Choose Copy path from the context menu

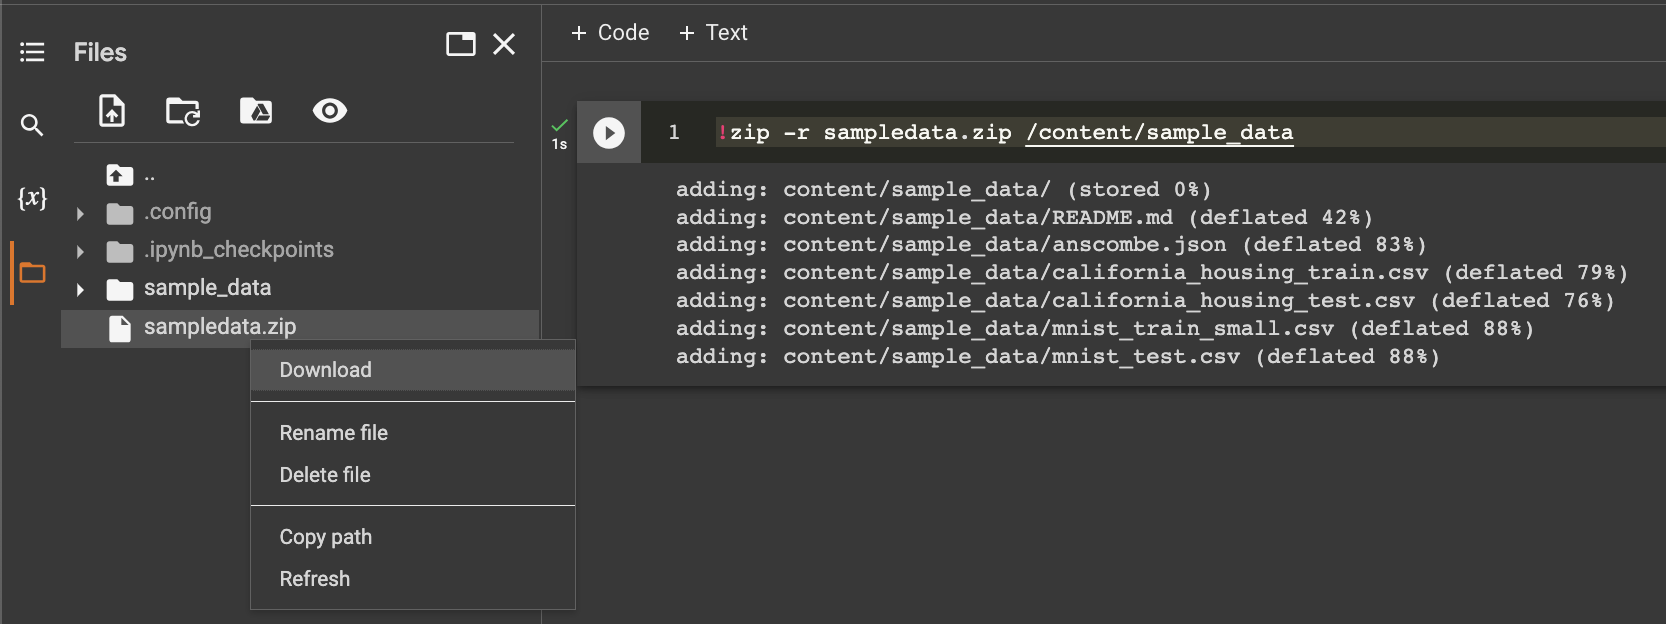click(413, 537)
